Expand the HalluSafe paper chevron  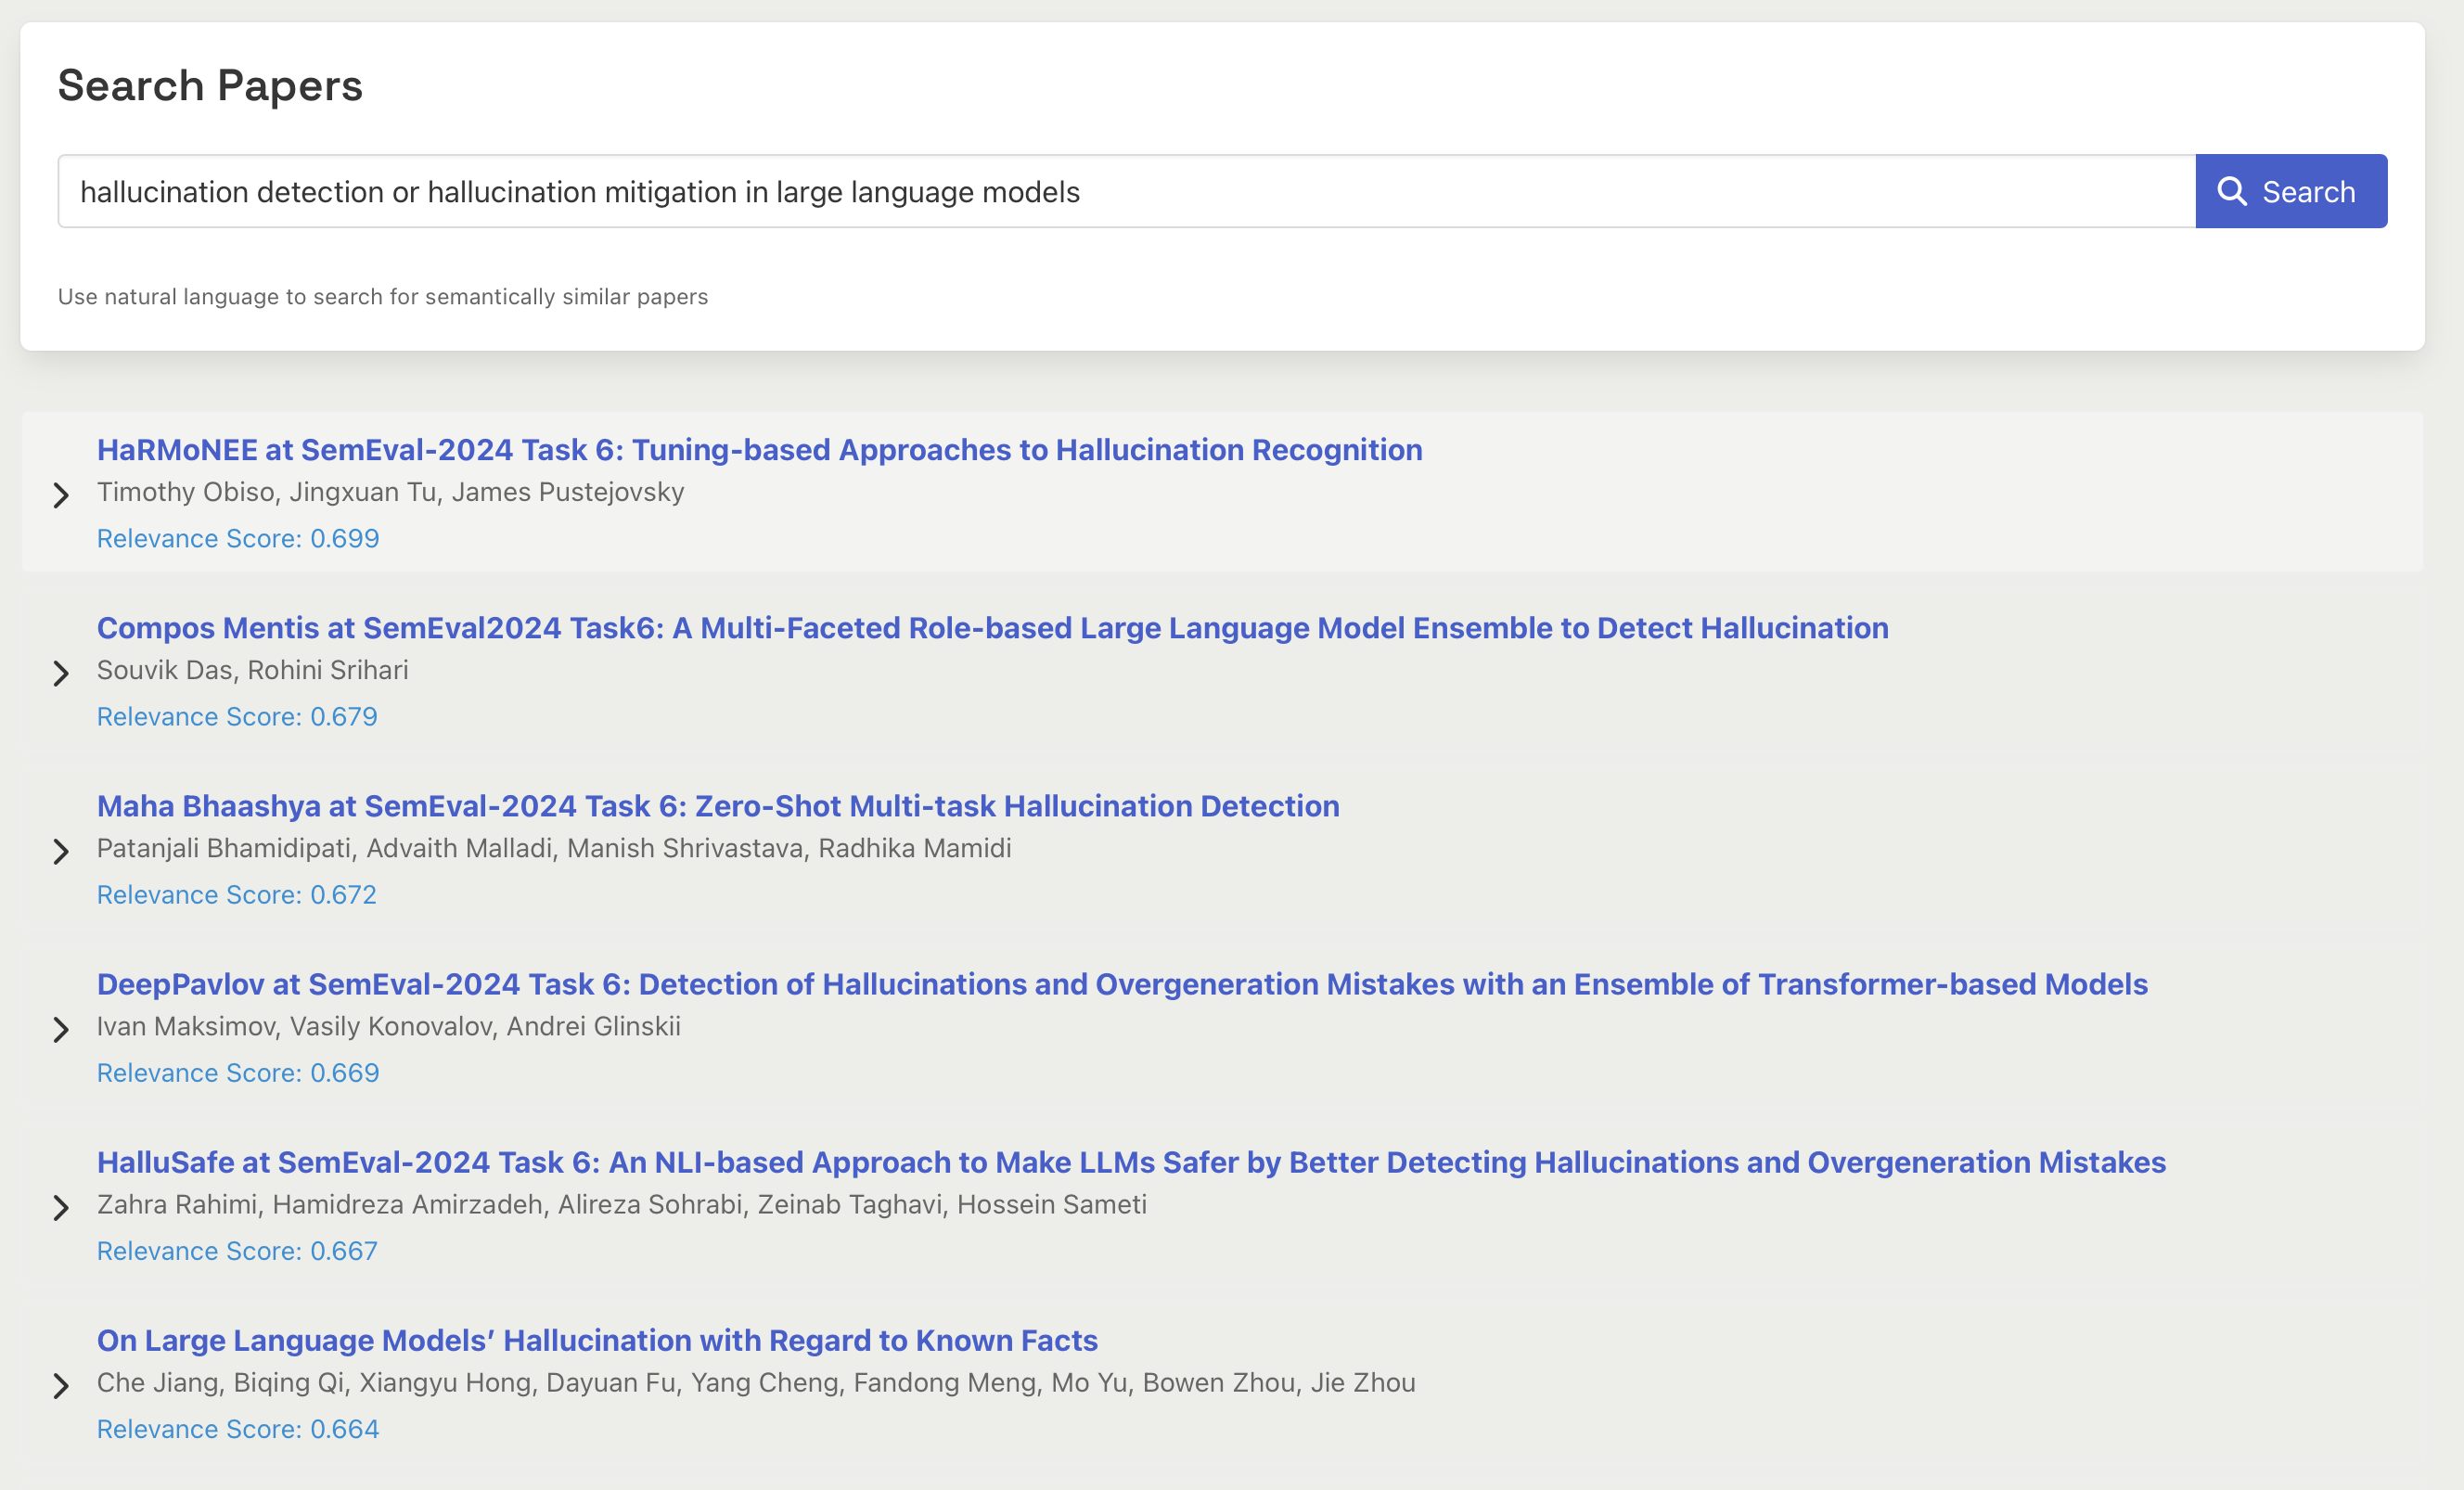click(x=61, y=1208)
